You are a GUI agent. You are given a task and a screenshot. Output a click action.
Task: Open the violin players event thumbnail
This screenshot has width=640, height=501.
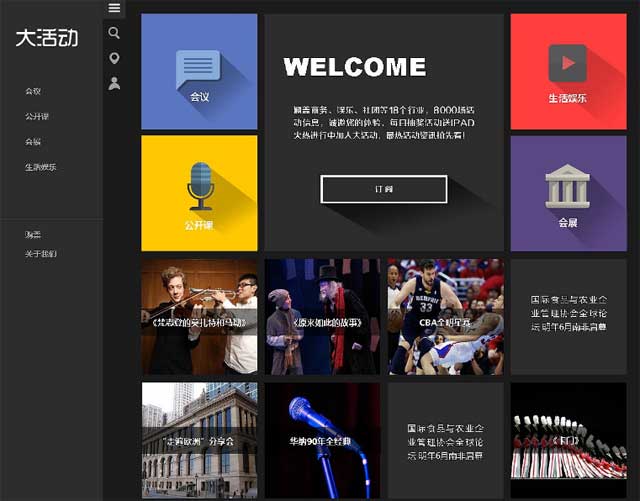pos(199,317)
